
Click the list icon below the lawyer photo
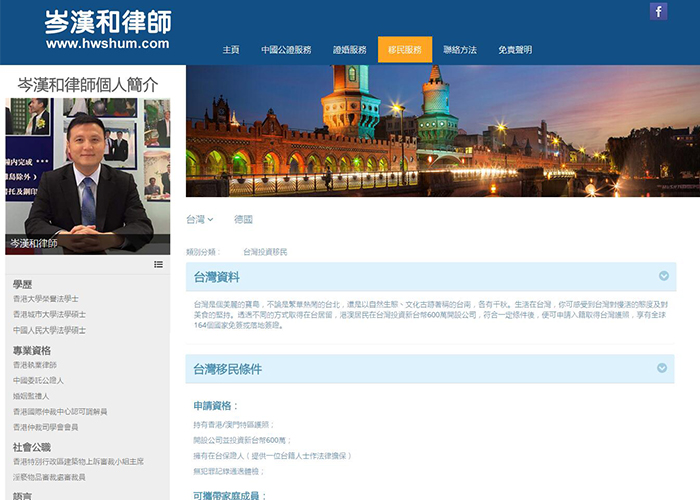coord(158,264)
